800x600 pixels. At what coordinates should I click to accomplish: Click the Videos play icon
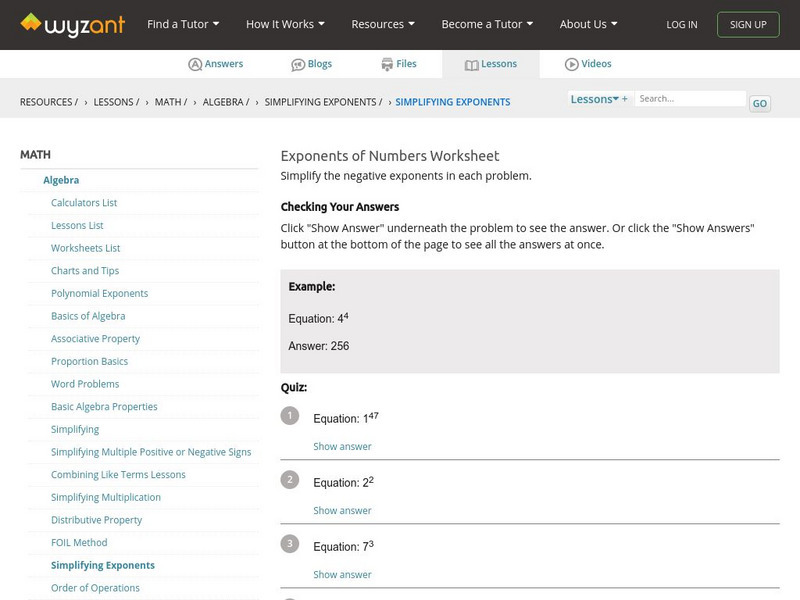572,64
